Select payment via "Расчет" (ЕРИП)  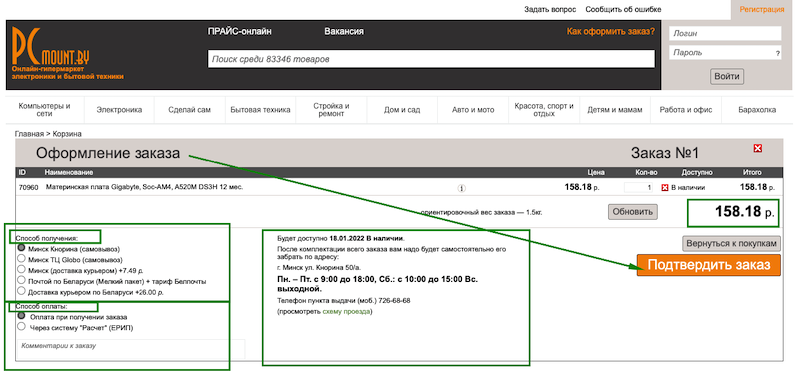tap(21, 327)
